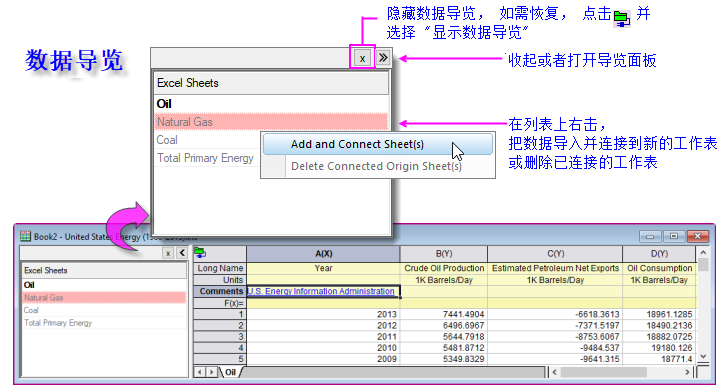This screenshot has width=721, height=385.
Task: Select column A(X) header
Action: tap(323, 254)
